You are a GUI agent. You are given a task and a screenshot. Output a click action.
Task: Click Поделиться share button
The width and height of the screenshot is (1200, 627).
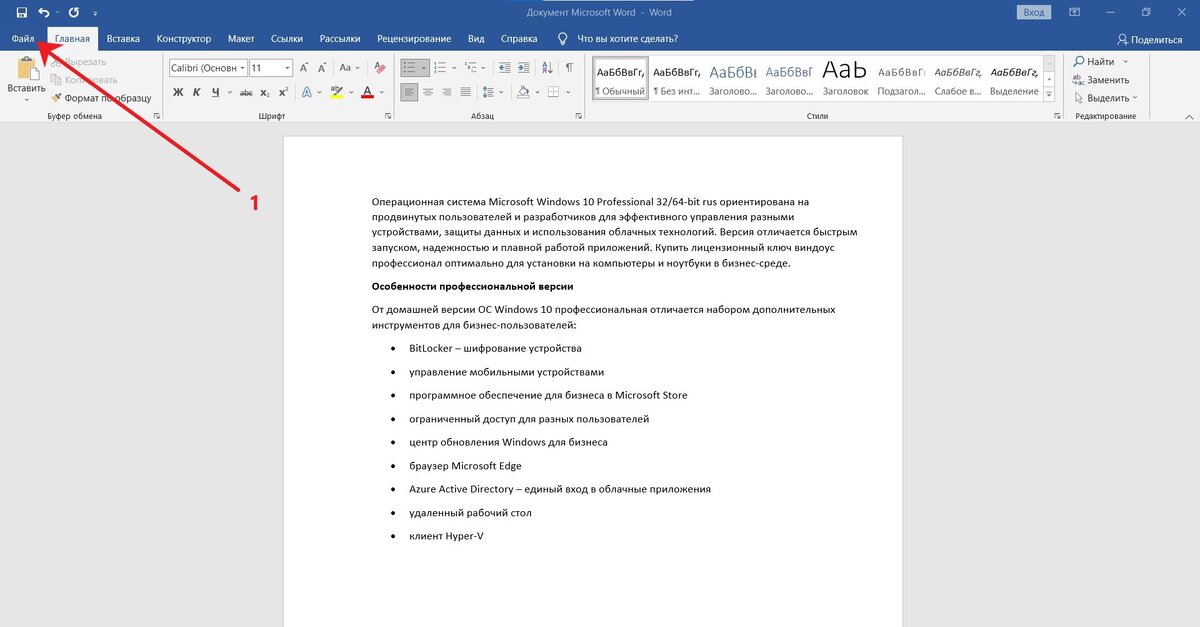[x=1150, y=39]
